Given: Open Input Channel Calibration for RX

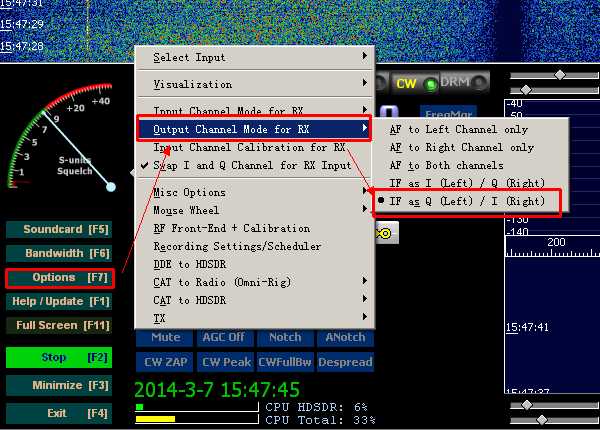Looking at the screenshot, I should click(x=254, y=147).
